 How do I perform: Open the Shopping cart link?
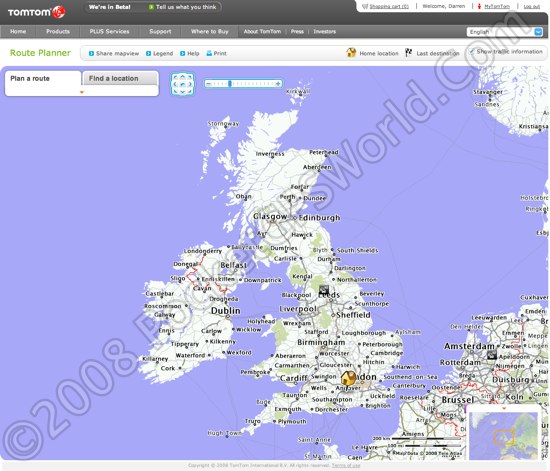click(x=389, y=6)
